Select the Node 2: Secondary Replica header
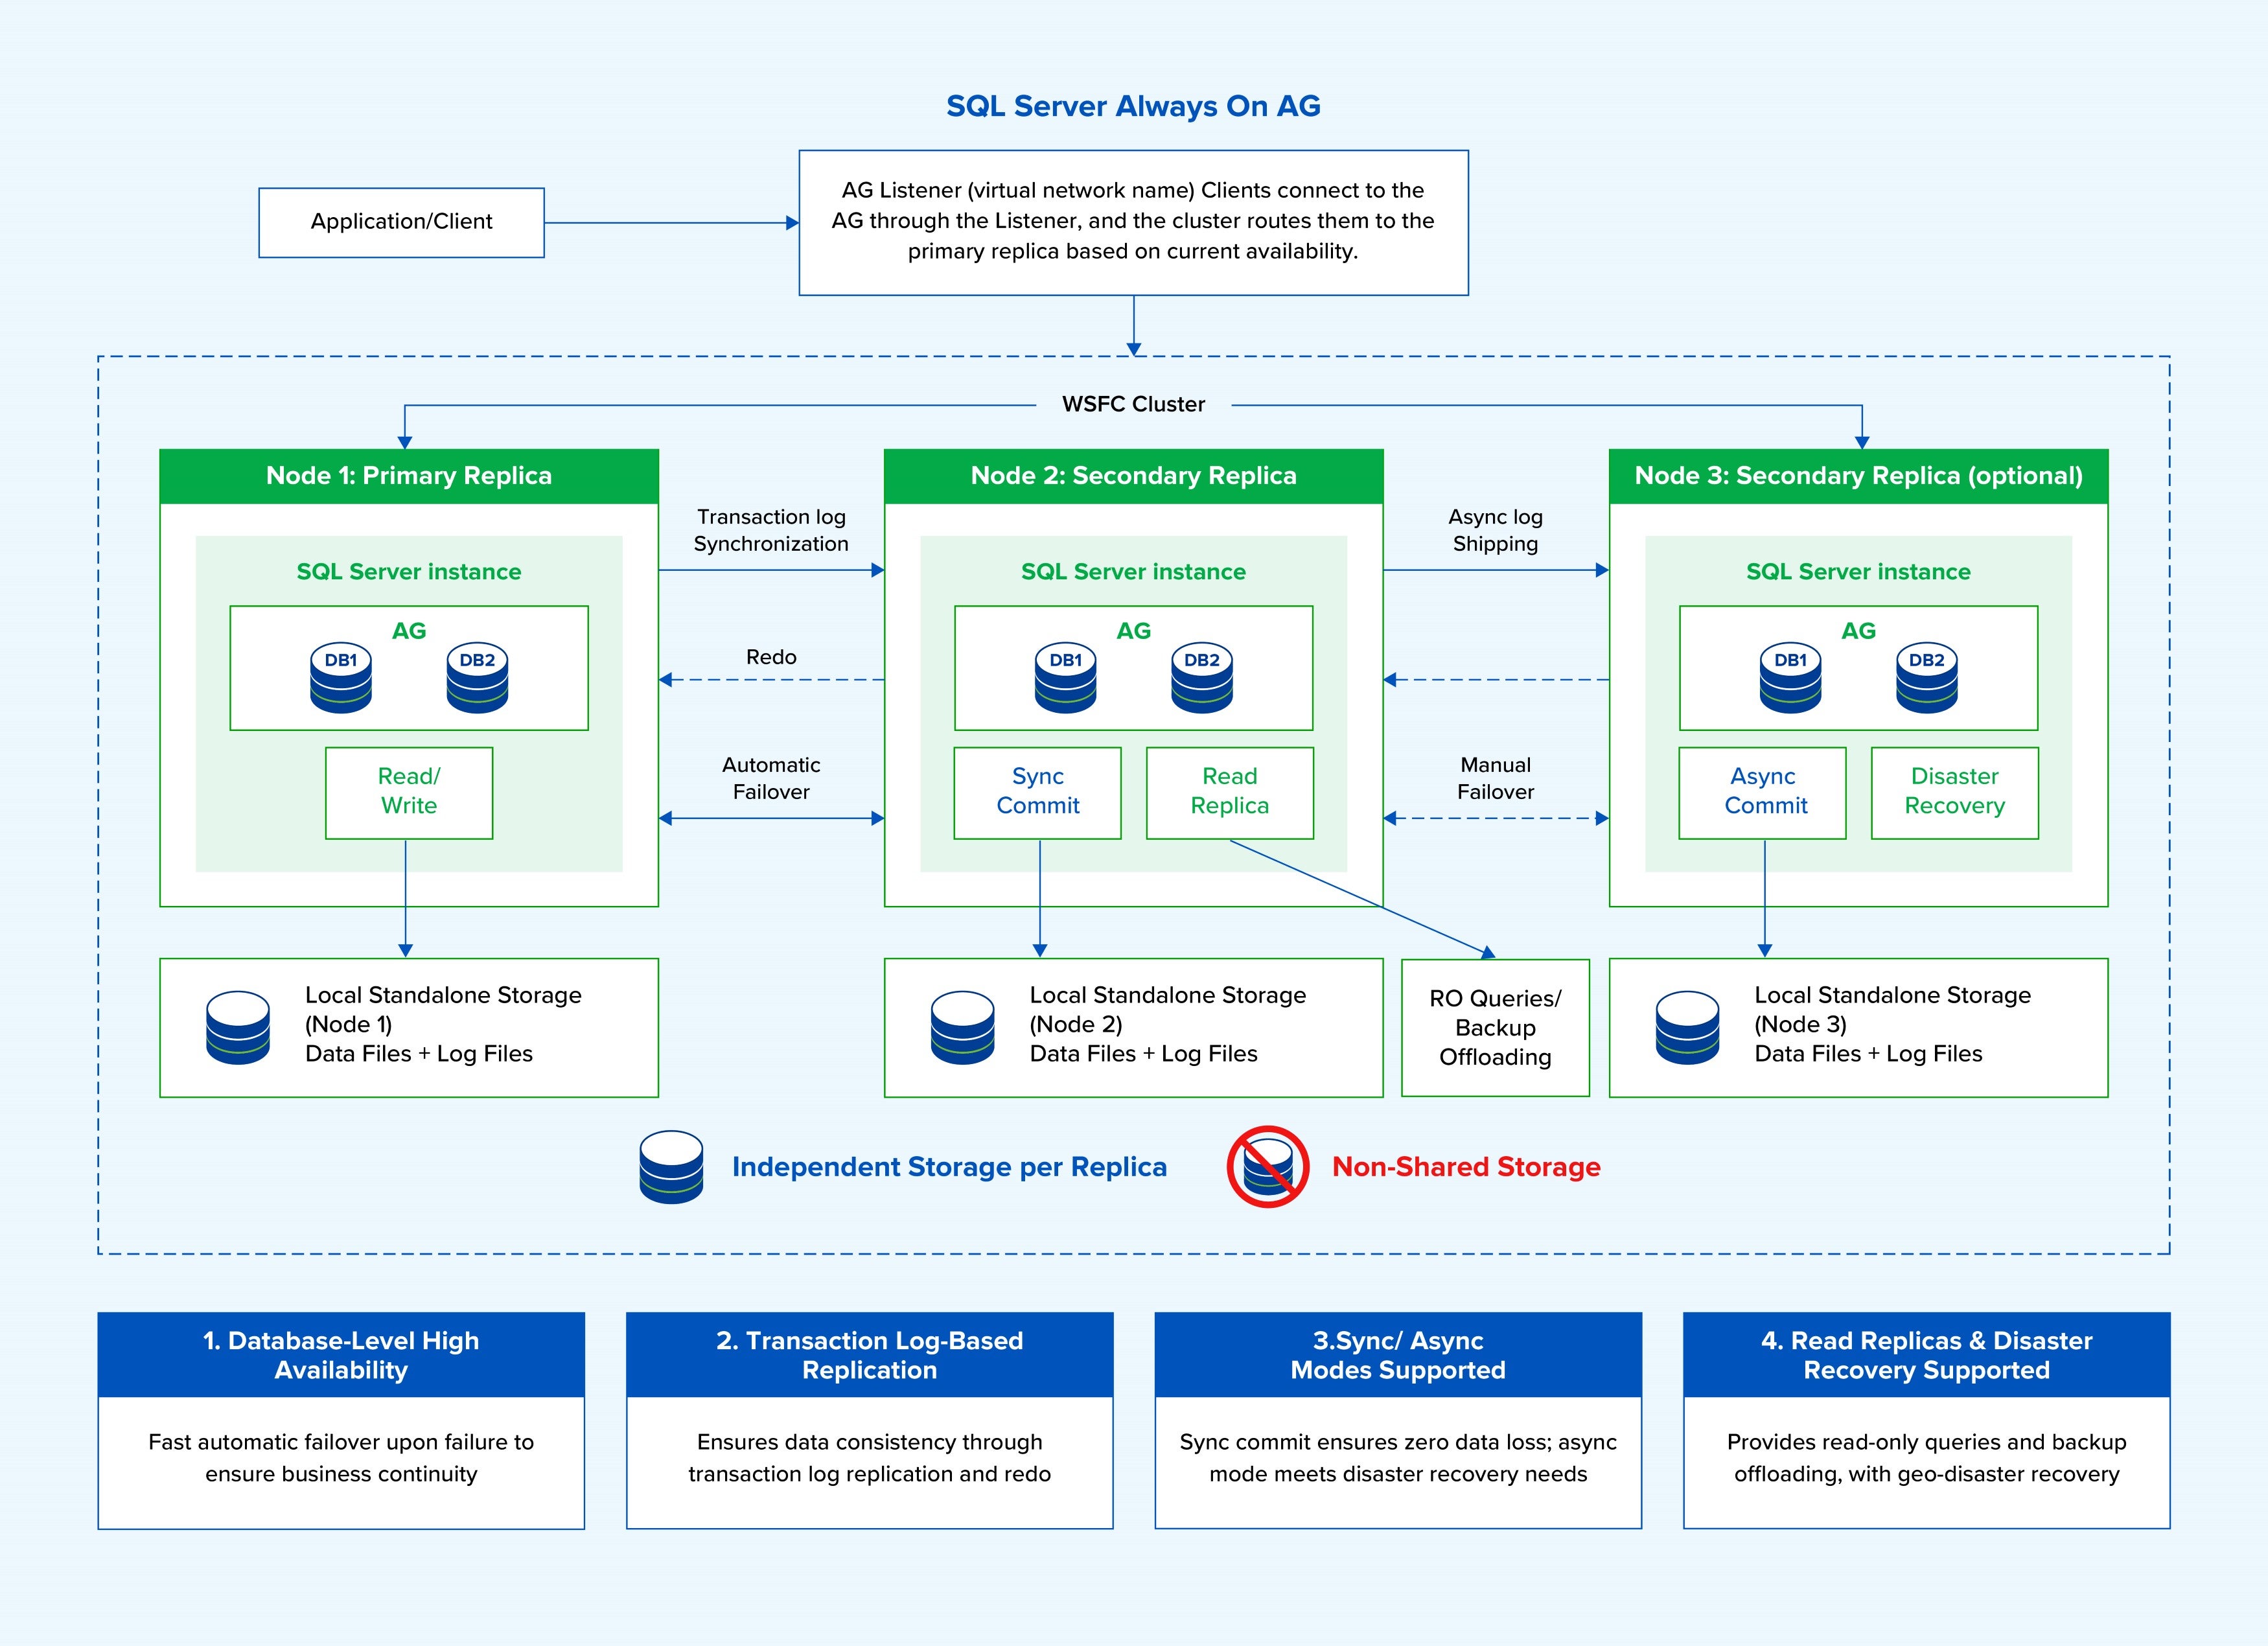This screenshot has height=1646, width=2268. (1134, 476)
